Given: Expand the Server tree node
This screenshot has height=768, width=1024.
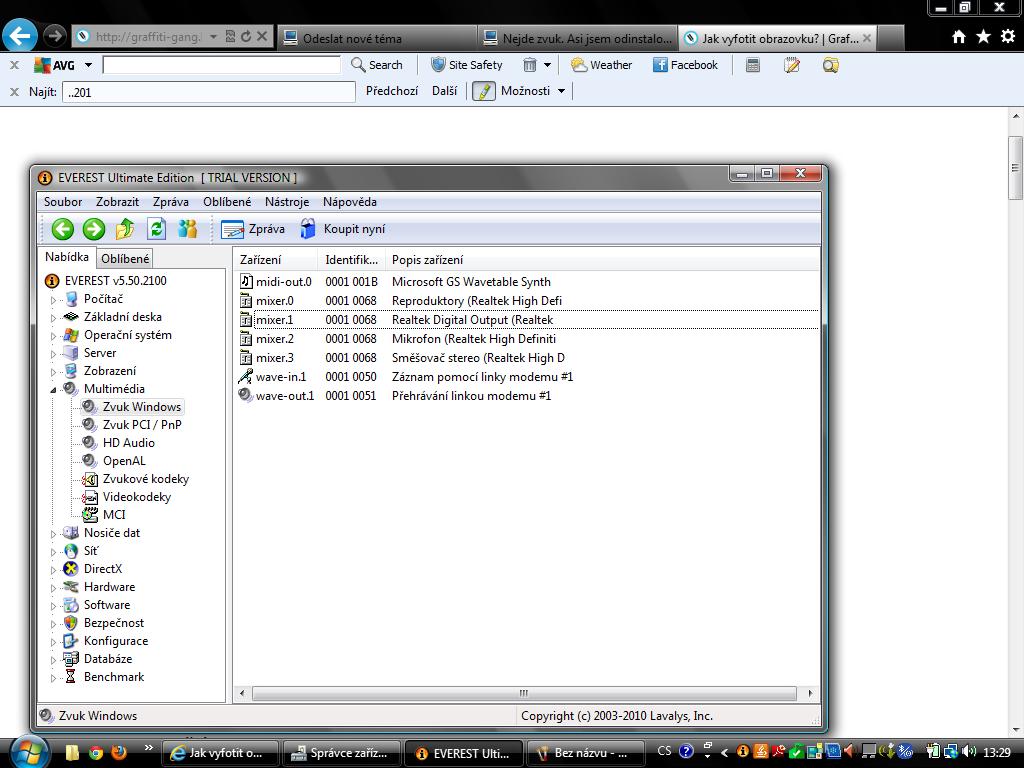Looking at the screenshot, I should click(x=54, y=354).
